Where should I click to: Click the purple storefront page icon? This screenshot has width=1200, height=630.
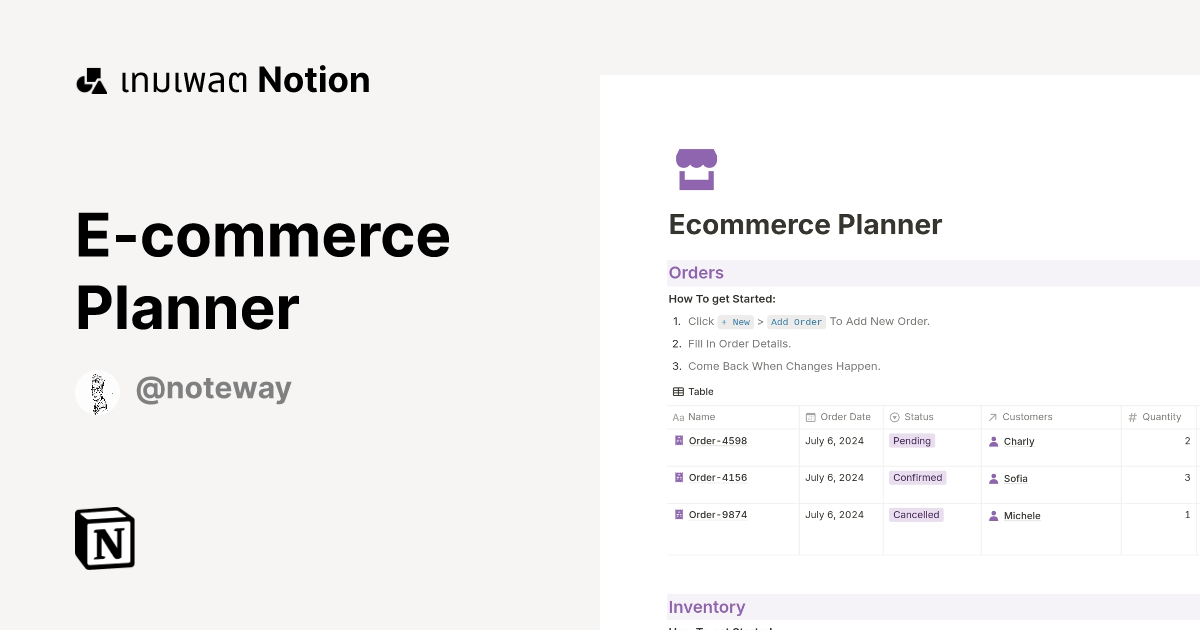696,168
